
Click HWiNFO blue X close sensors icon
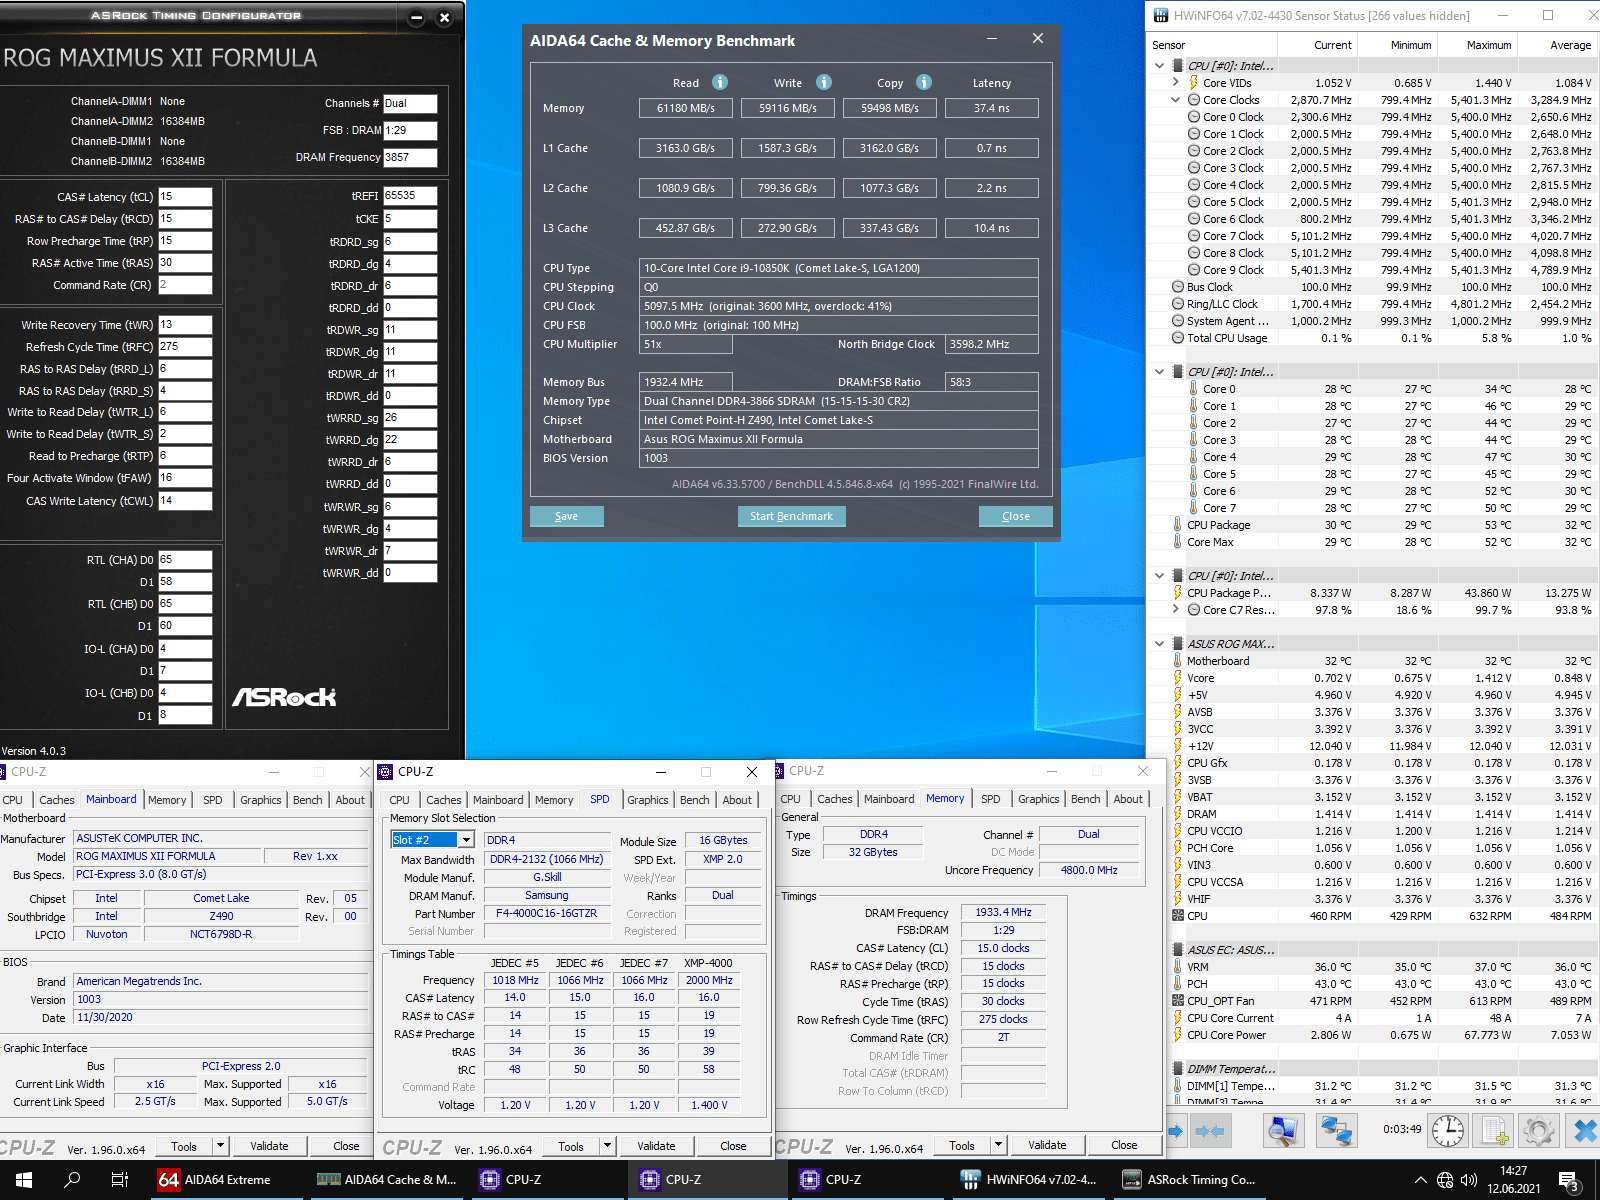click(1585, 1131)
